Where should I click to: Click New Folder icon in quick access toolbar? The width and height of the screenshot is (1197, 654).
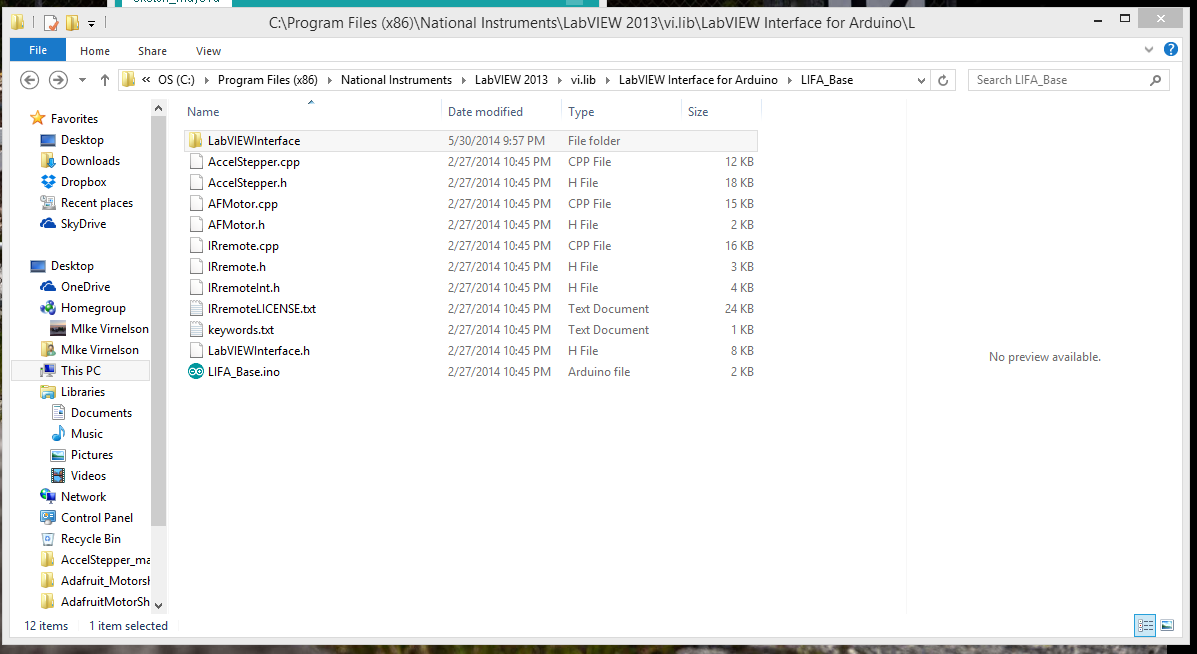72,23
